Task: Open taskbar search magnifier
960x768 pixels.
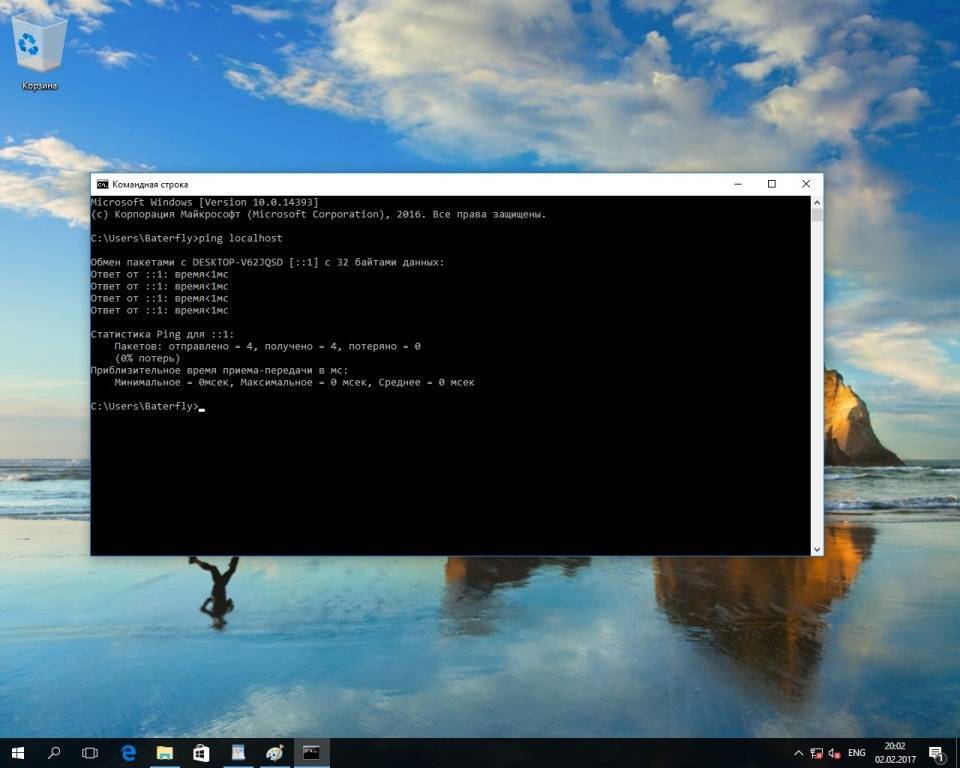Action: 54,752
